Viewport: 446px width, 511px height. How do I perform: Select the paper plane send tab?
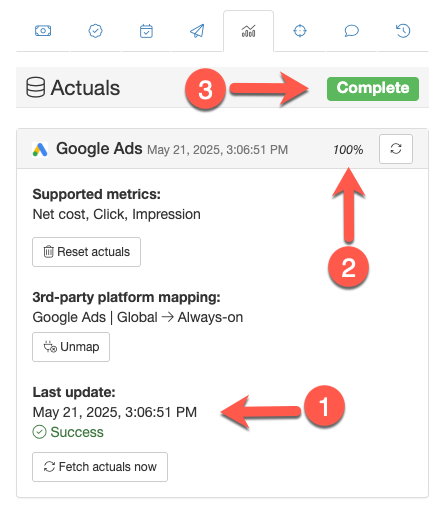[x=197, y=31]
